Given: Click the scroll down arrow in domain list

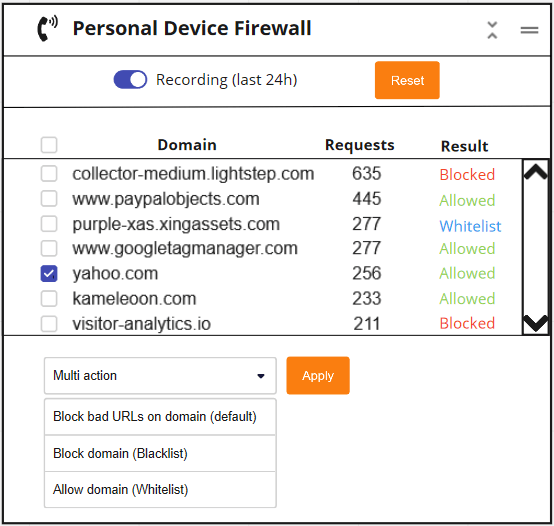Looking at the screenshot, I should point(536,323).
